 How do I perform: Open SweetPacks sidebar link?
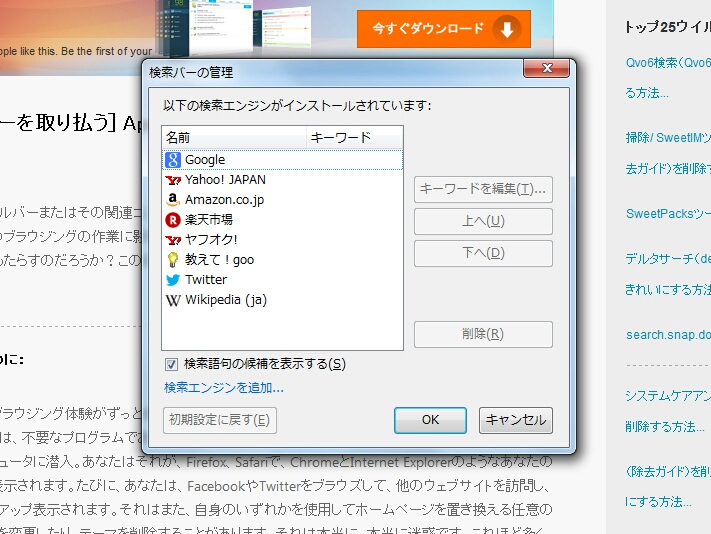(668, 214)
